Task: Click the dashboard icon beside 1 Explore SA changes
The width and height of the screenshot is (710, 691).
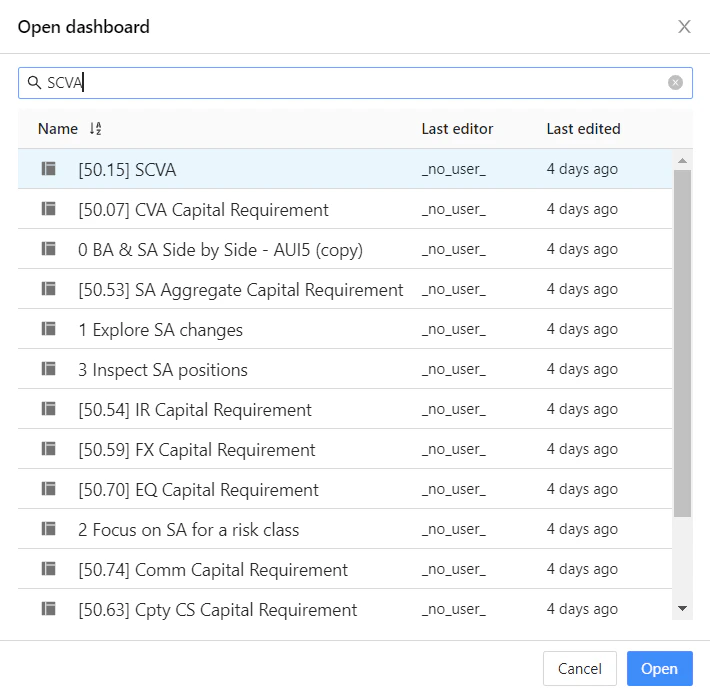Action: click(x=48, y=329)
